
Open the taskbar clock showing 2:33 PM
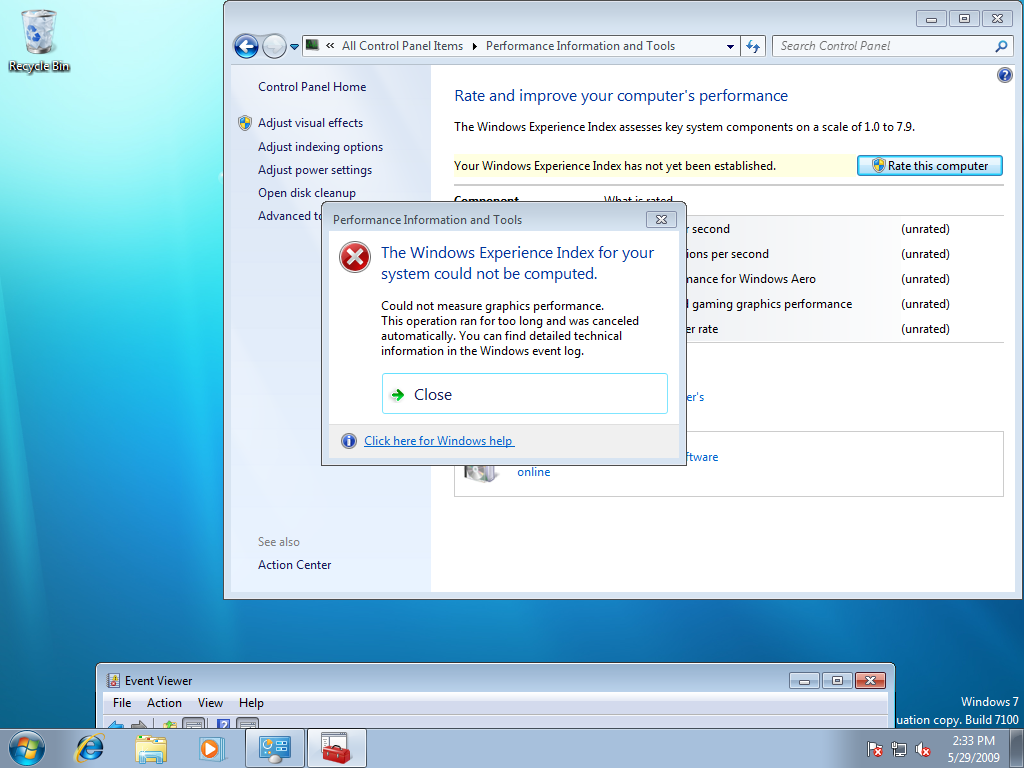click(x=974, y=749)
